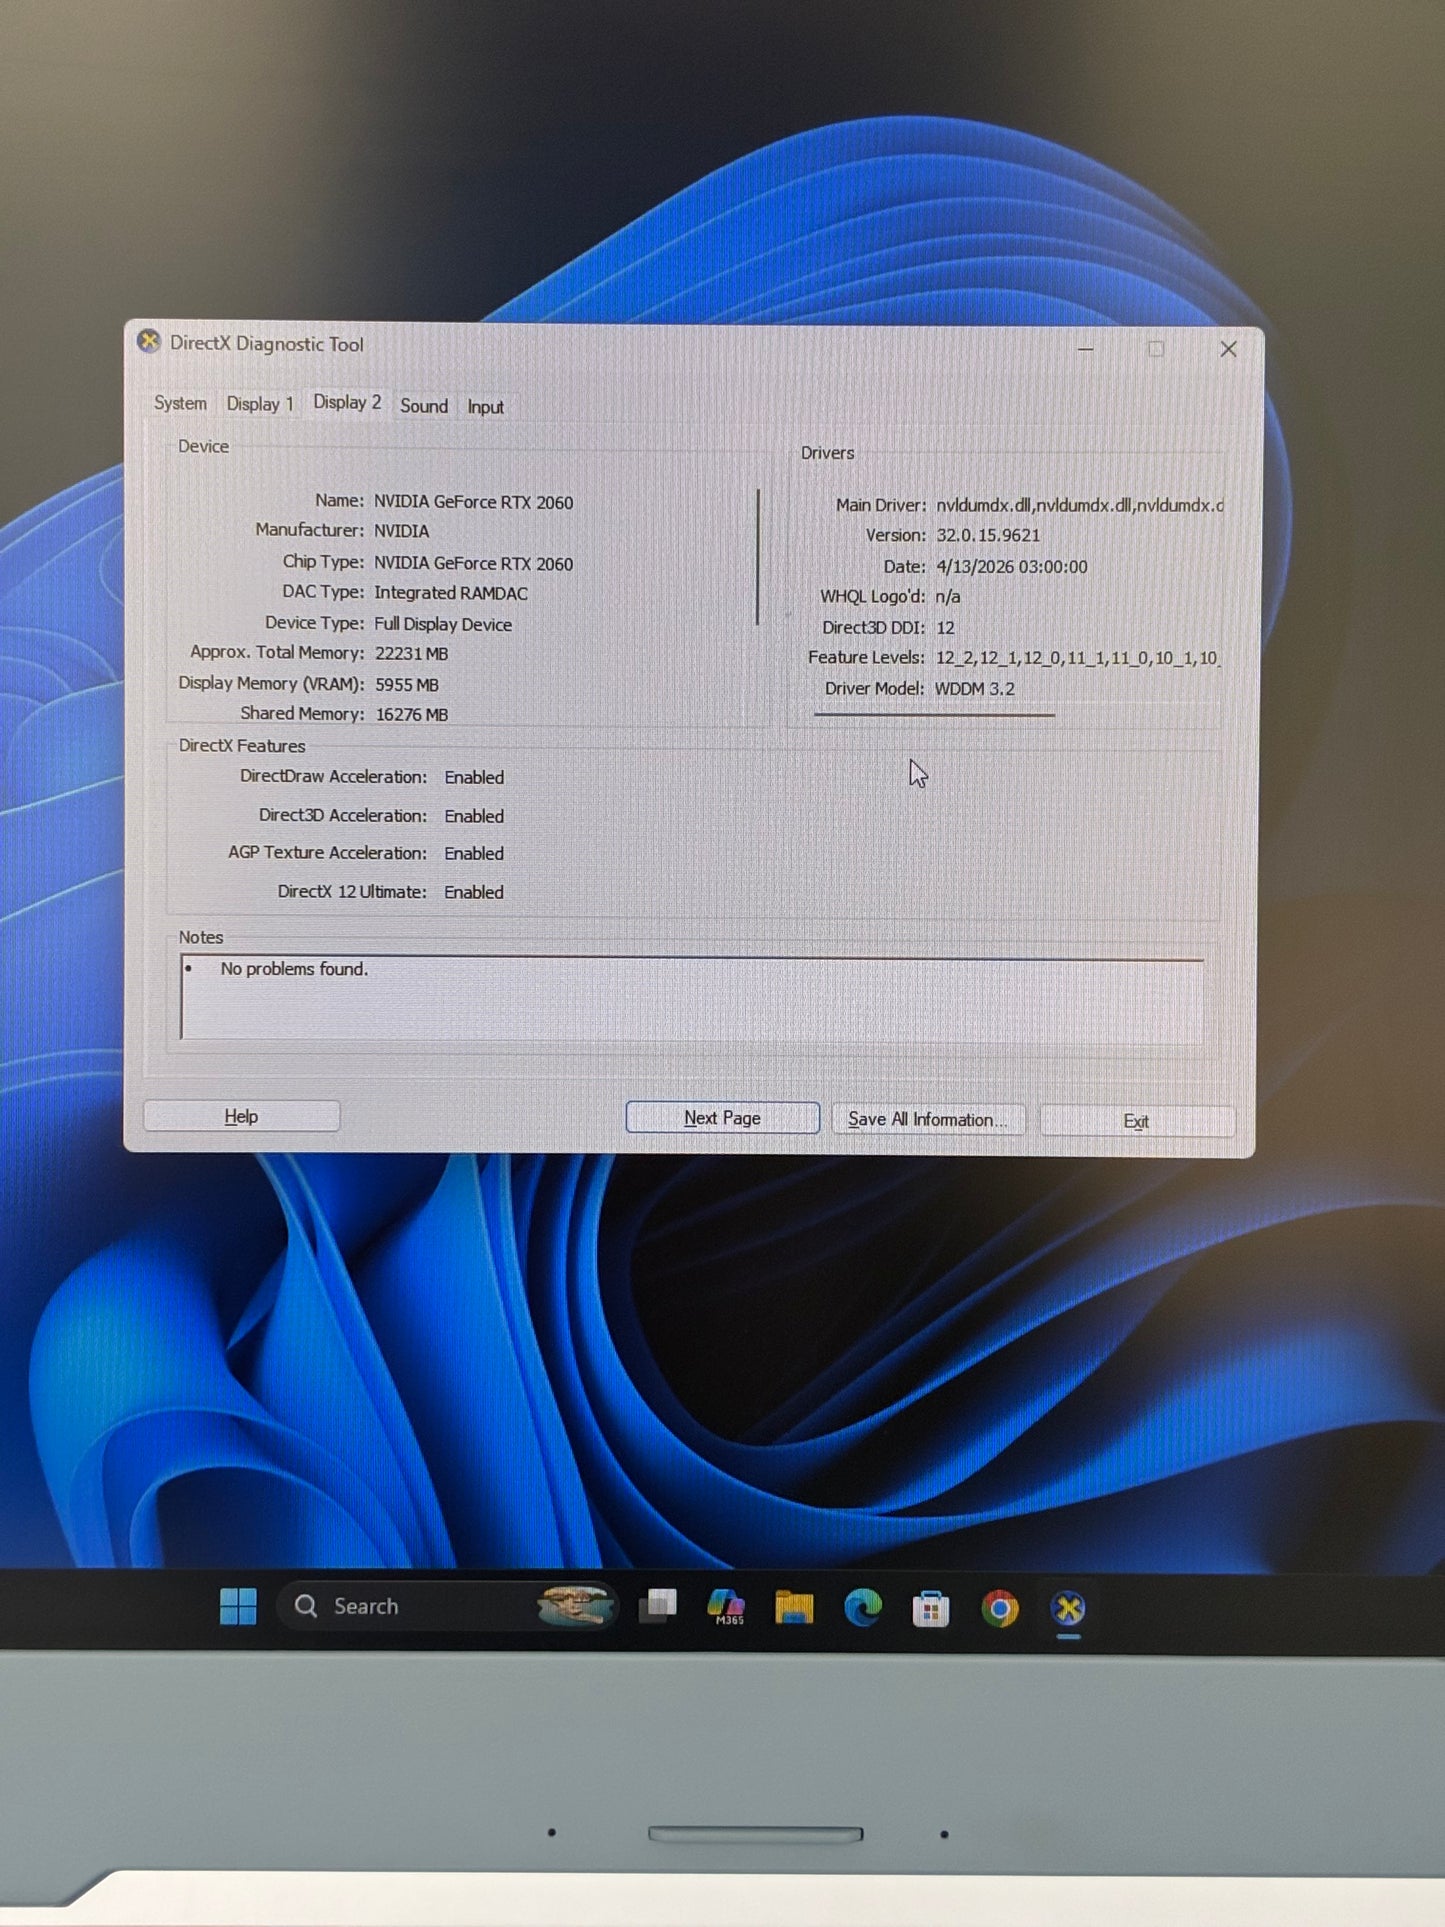The width and height of the screenshot is (1445, 1927).
Task: Click the taskbar Search box
Action: 448,1606
